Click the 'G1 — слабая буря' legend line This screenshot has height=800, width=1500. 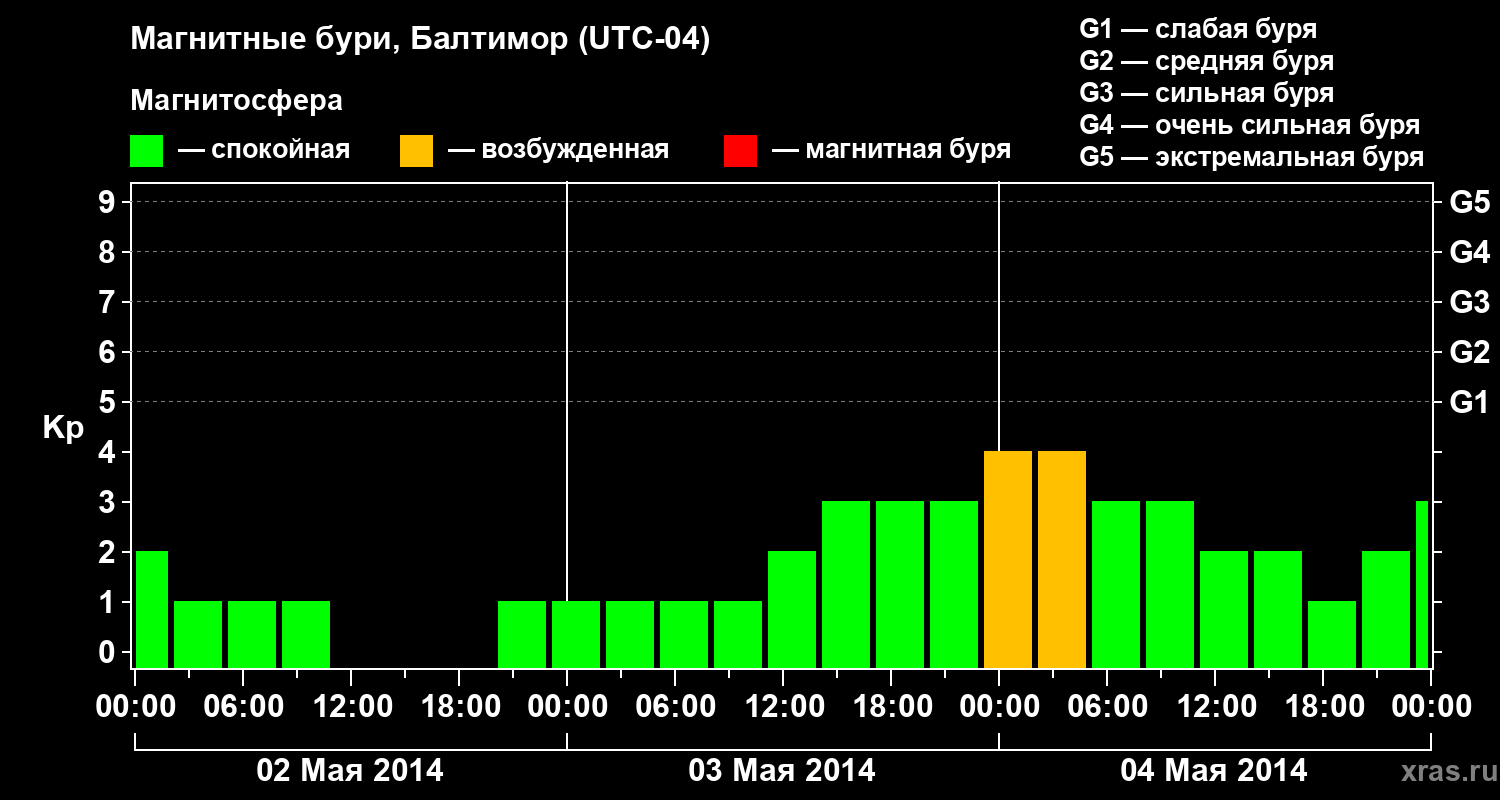click(1198, 29)
